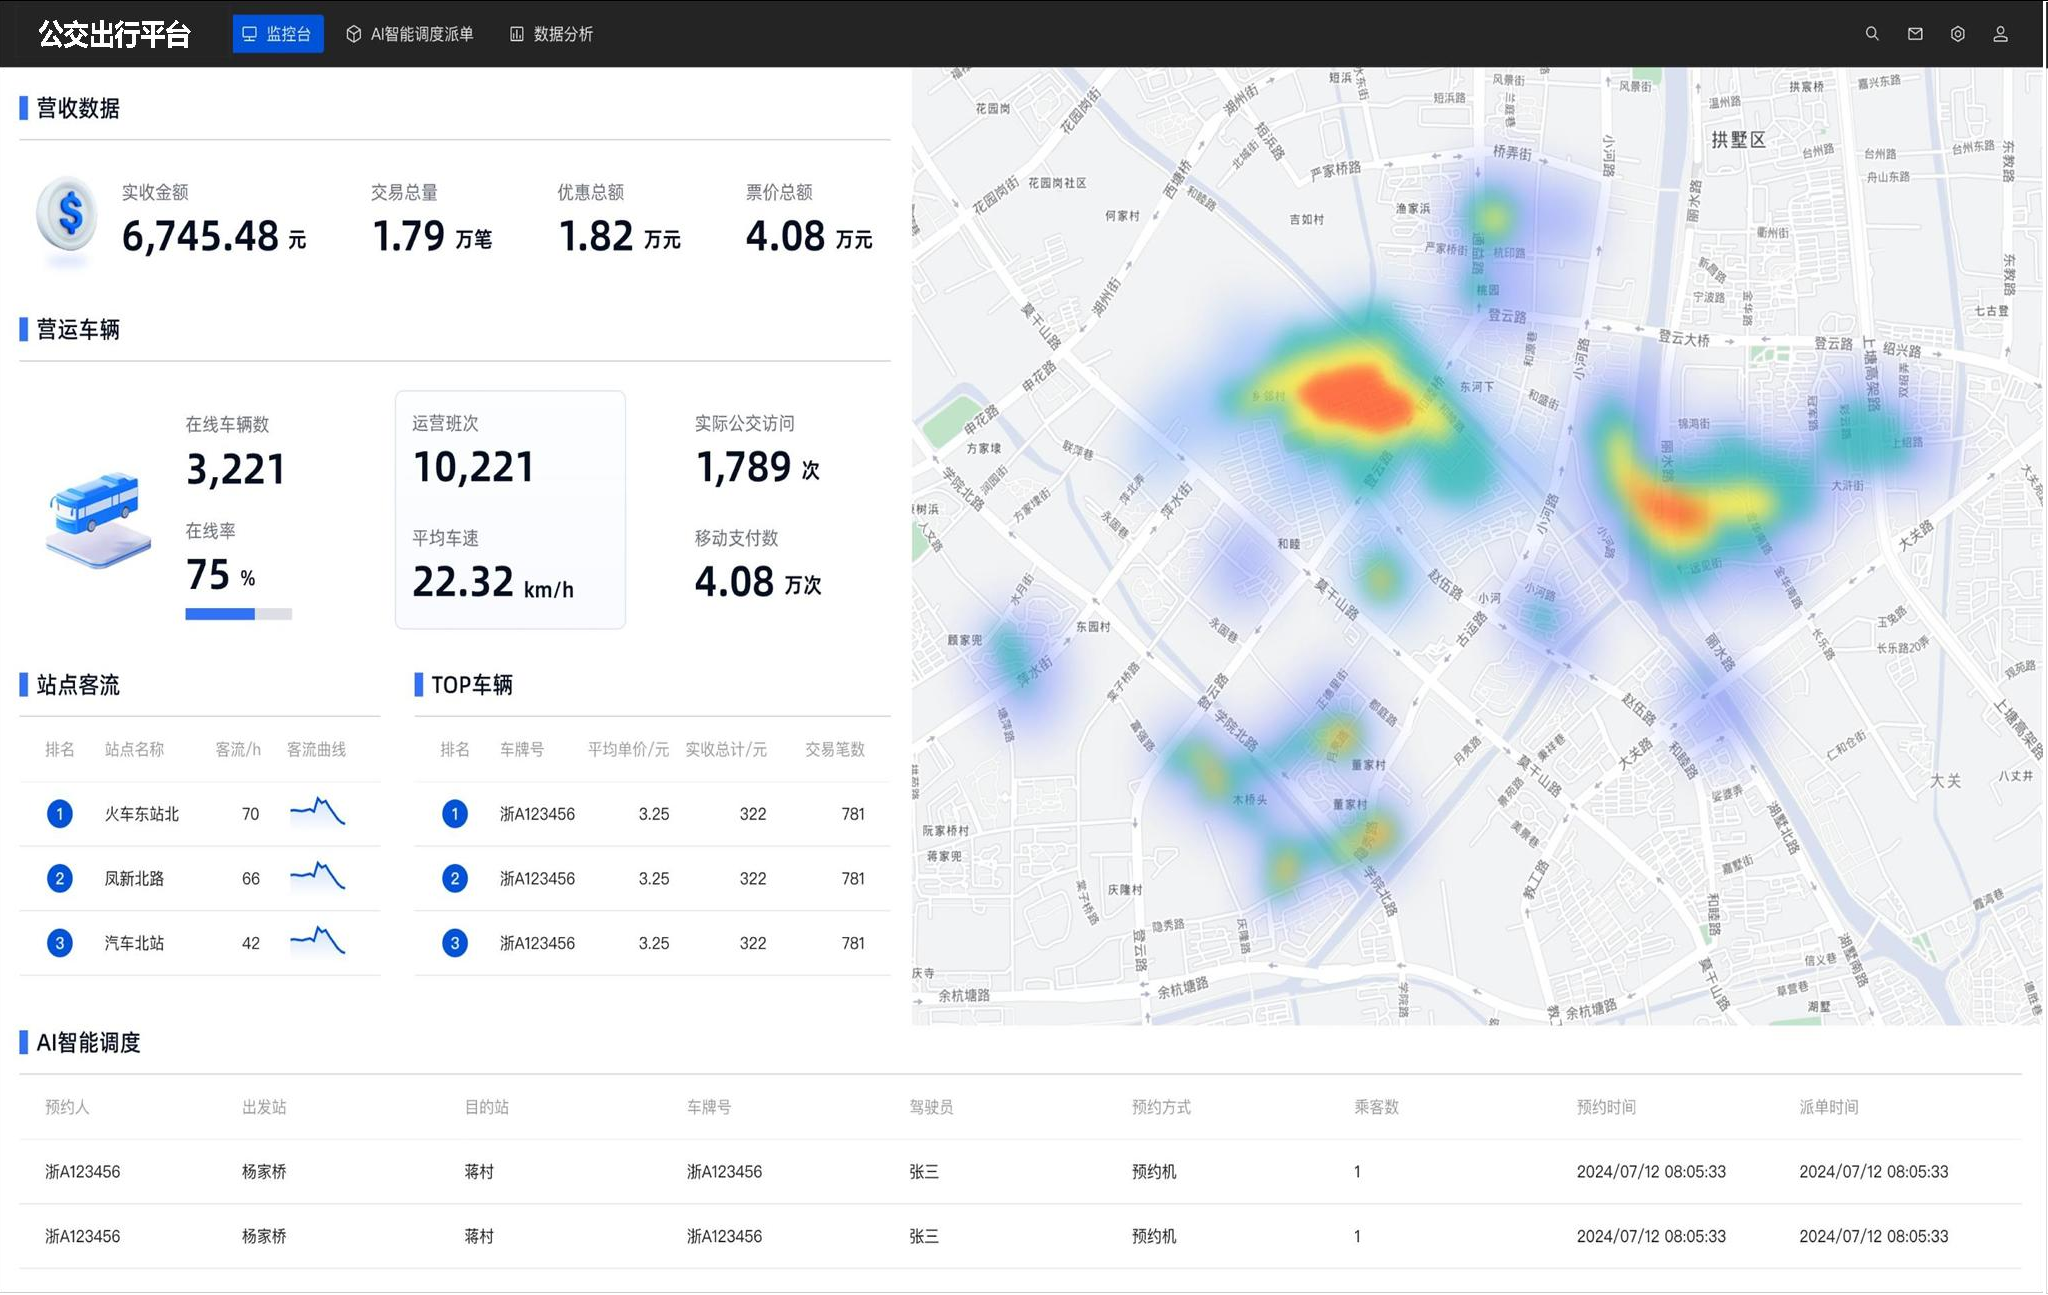The width and height of the screenshot is (2048, 1295).
Task: Click 拱墅区 label on the map
Action: tap(1738, 140)
